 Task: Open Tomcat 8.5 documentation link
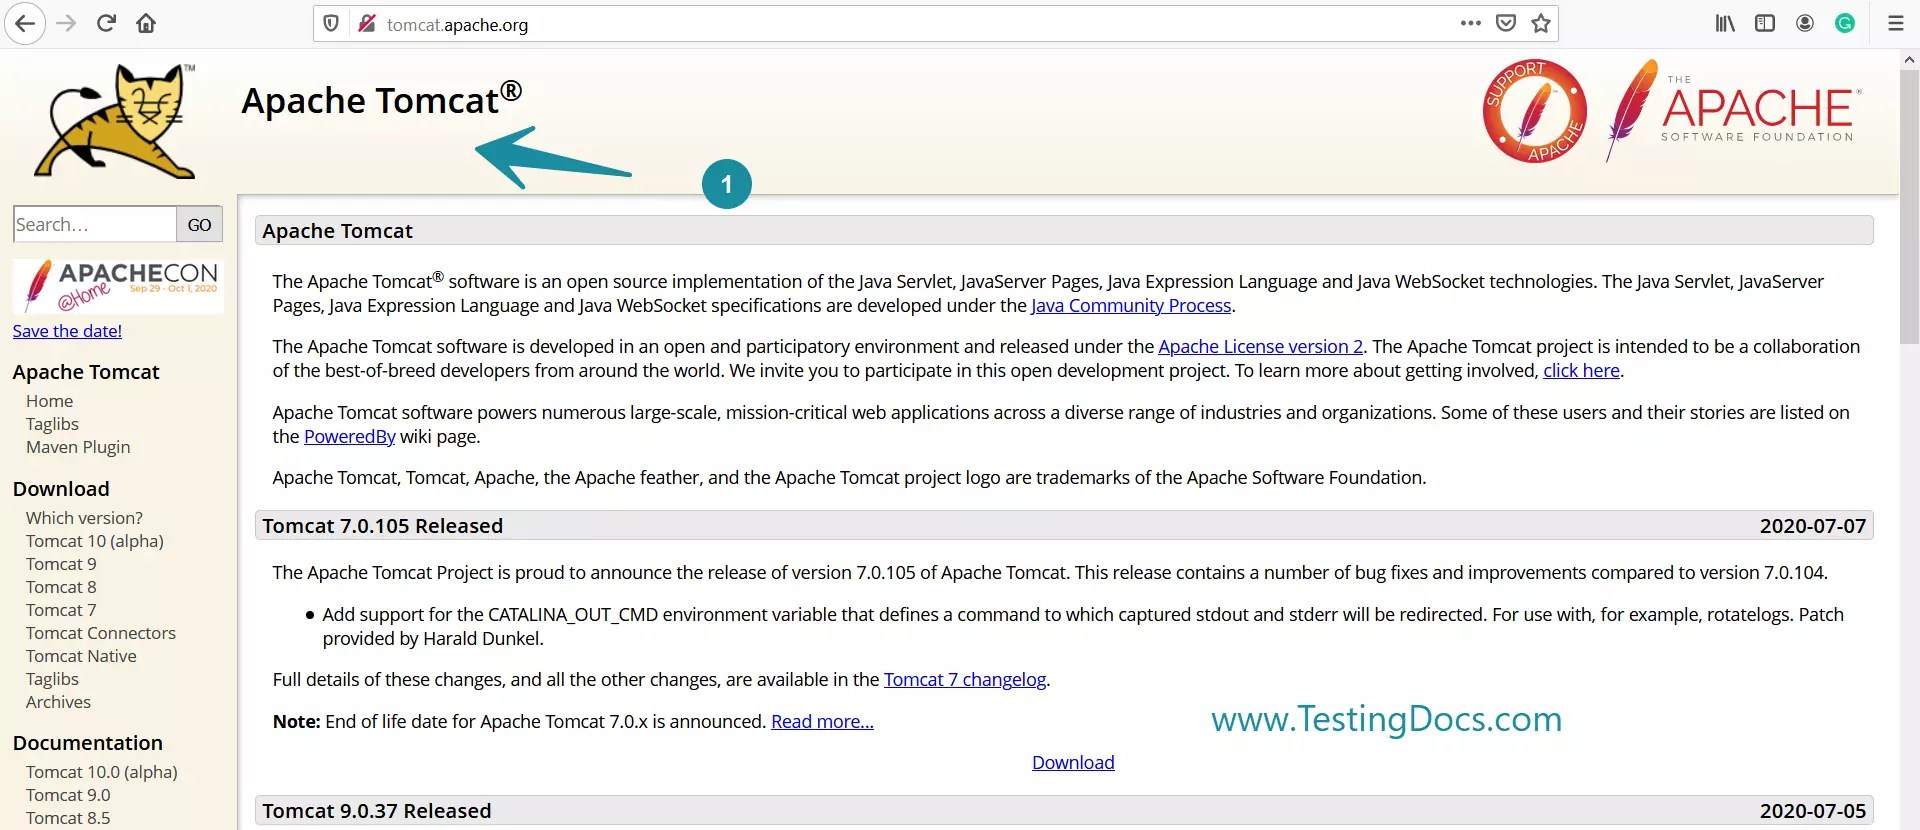point(68,818)
